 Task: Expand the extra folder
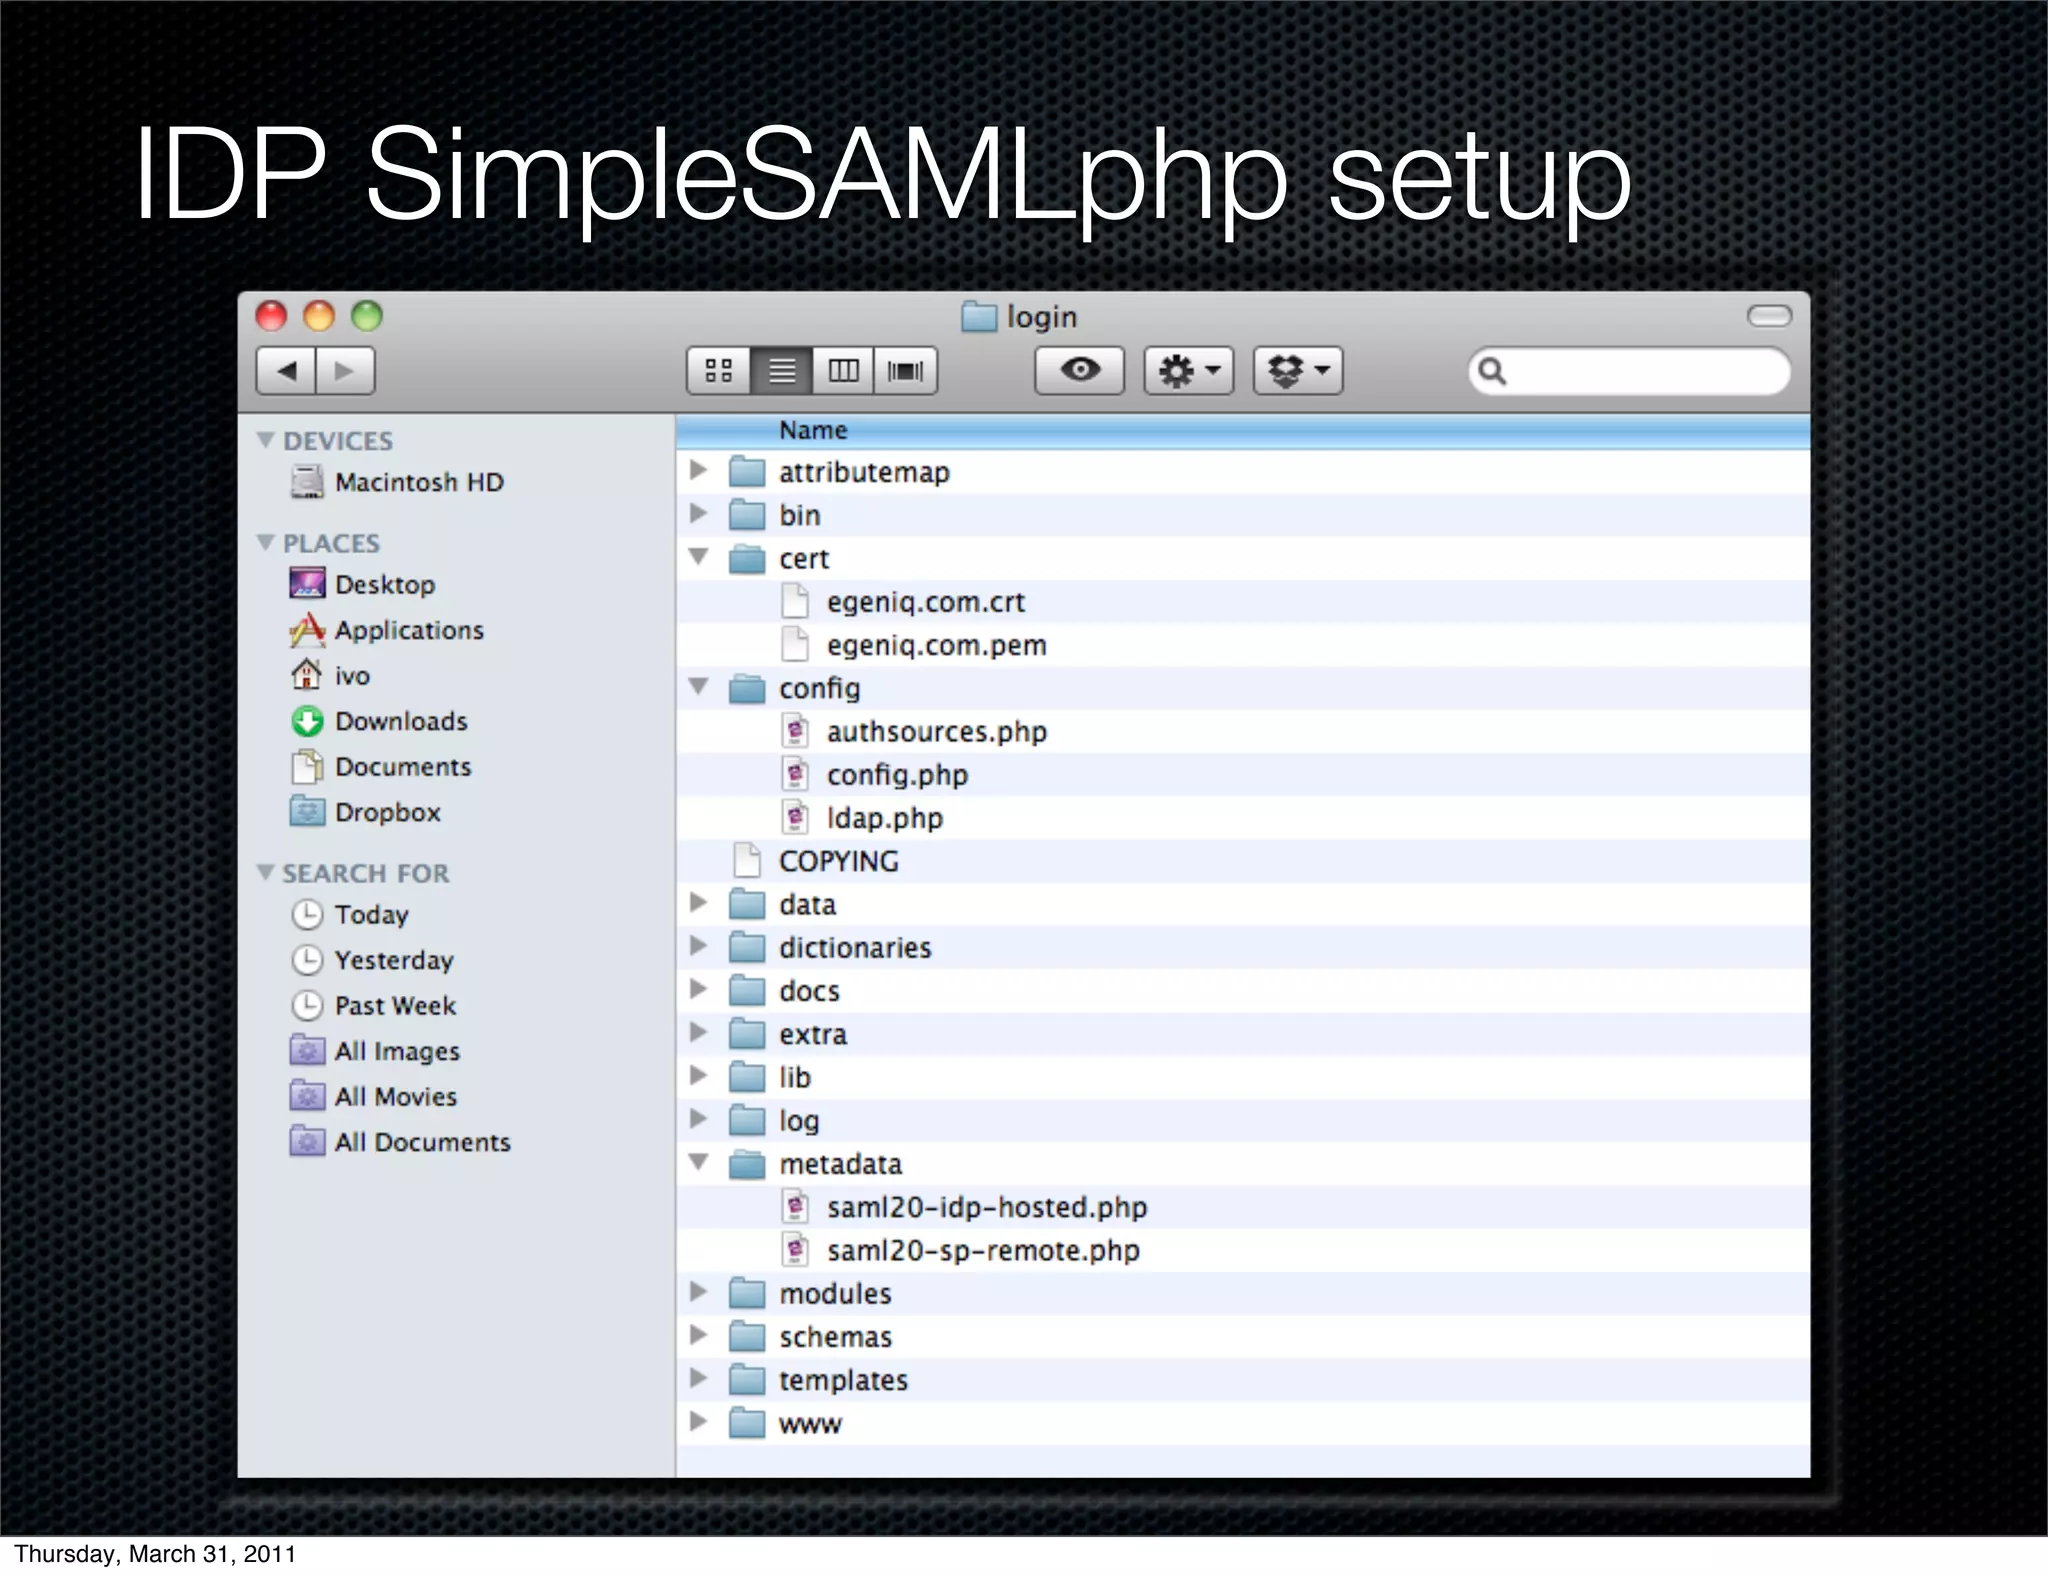699,1032
